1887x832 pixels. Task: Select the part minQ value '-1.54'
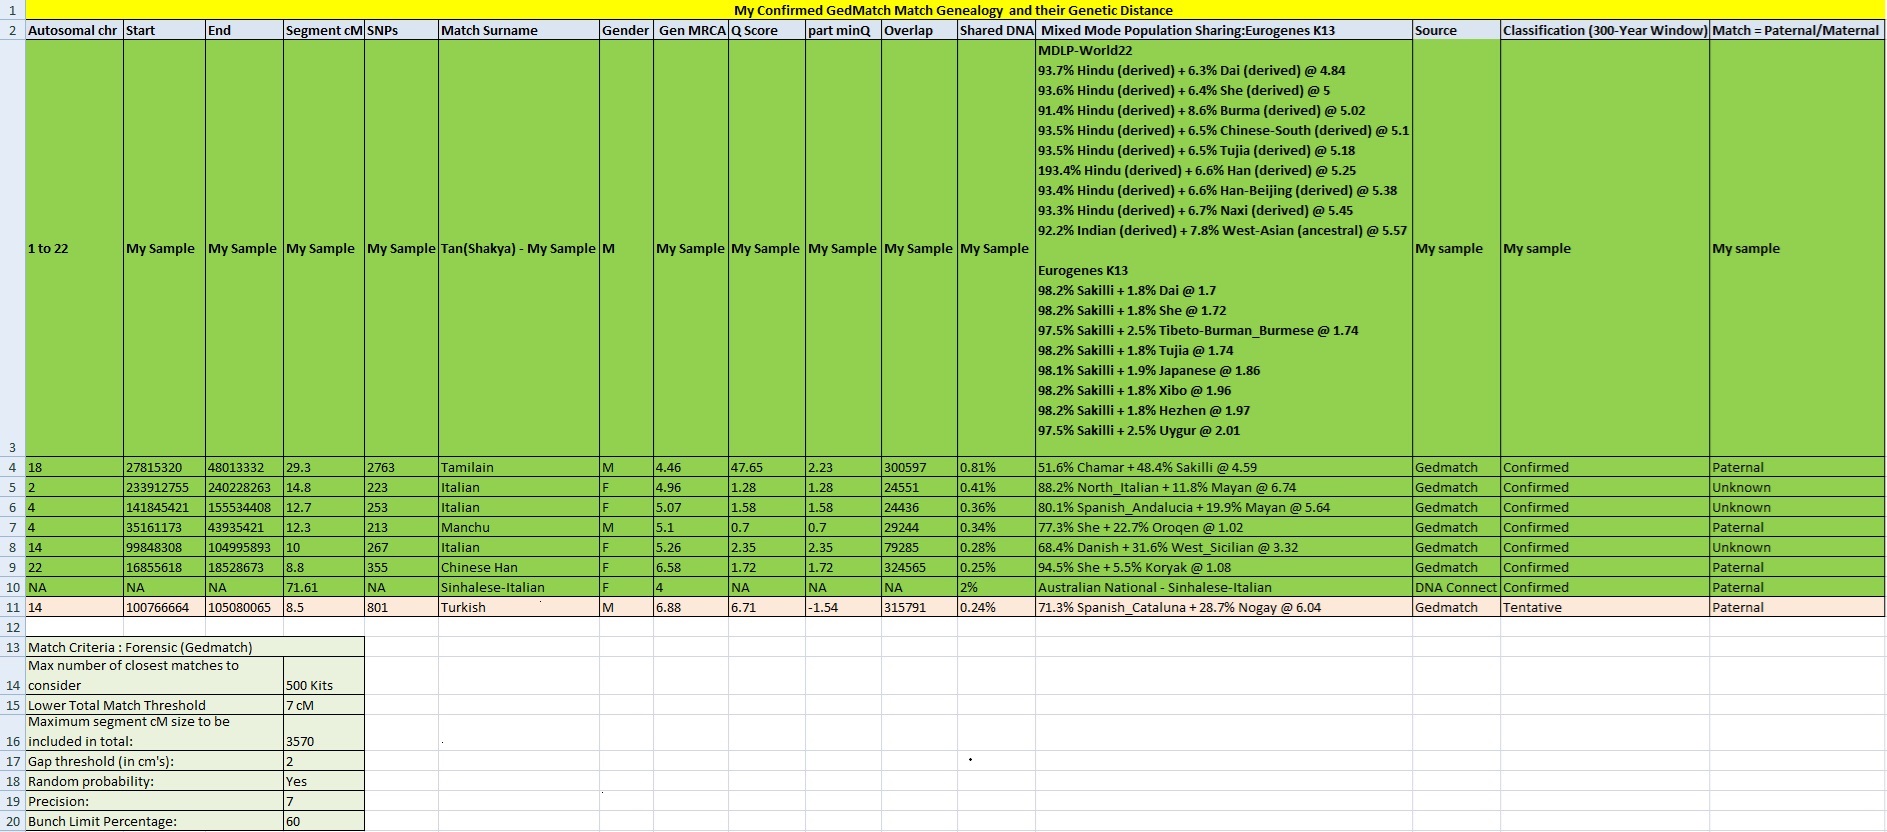843,607
